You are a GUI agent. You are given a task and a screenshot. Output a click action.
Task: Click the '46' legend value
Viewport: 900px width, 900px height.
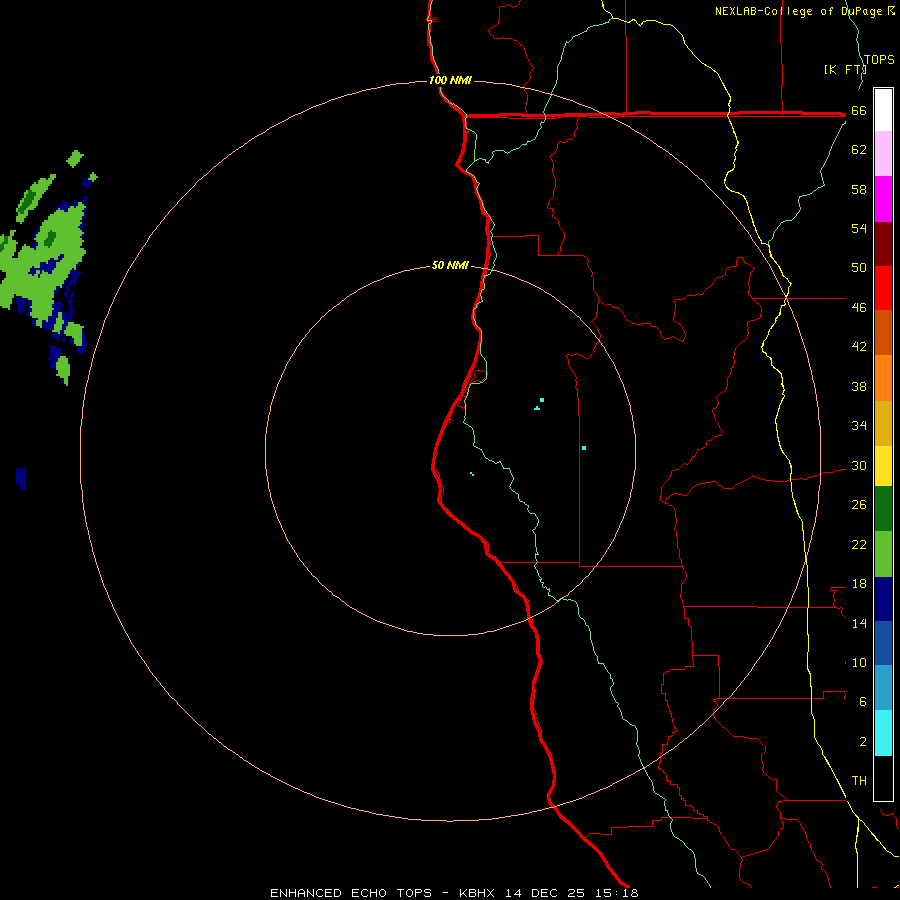coord(859,307)
